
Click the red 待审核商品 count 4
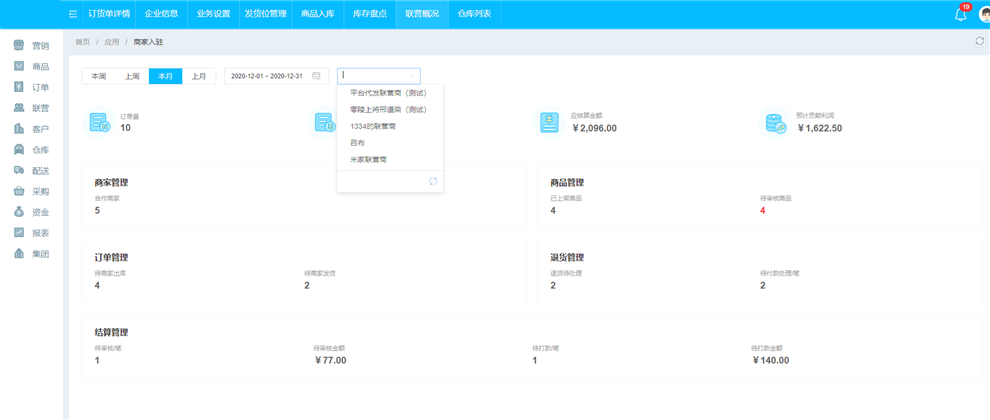click(x=763, y=210)
